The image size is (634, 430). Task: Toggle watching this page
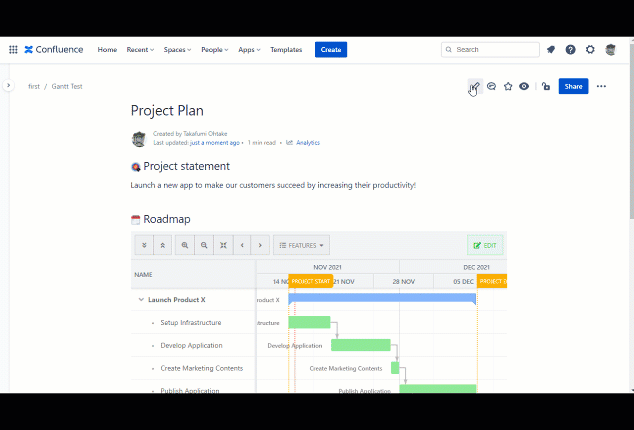click(524, 87)
